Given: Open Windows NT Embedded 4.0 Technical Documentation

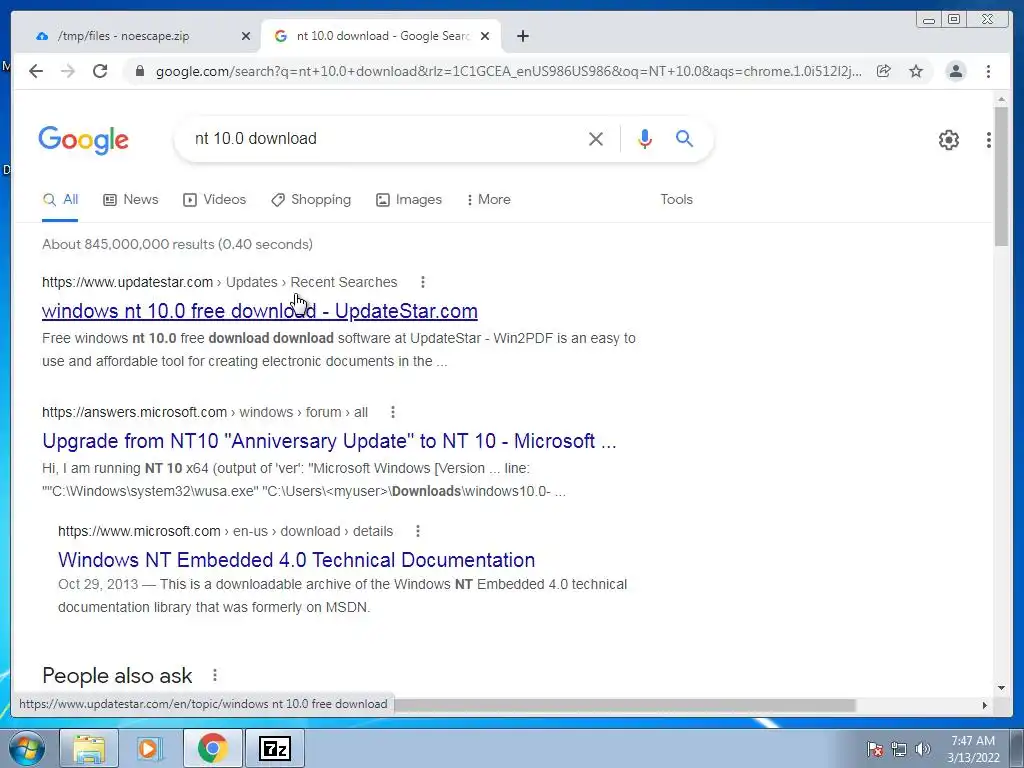Looking at the screenshot, I should [296, 560].
